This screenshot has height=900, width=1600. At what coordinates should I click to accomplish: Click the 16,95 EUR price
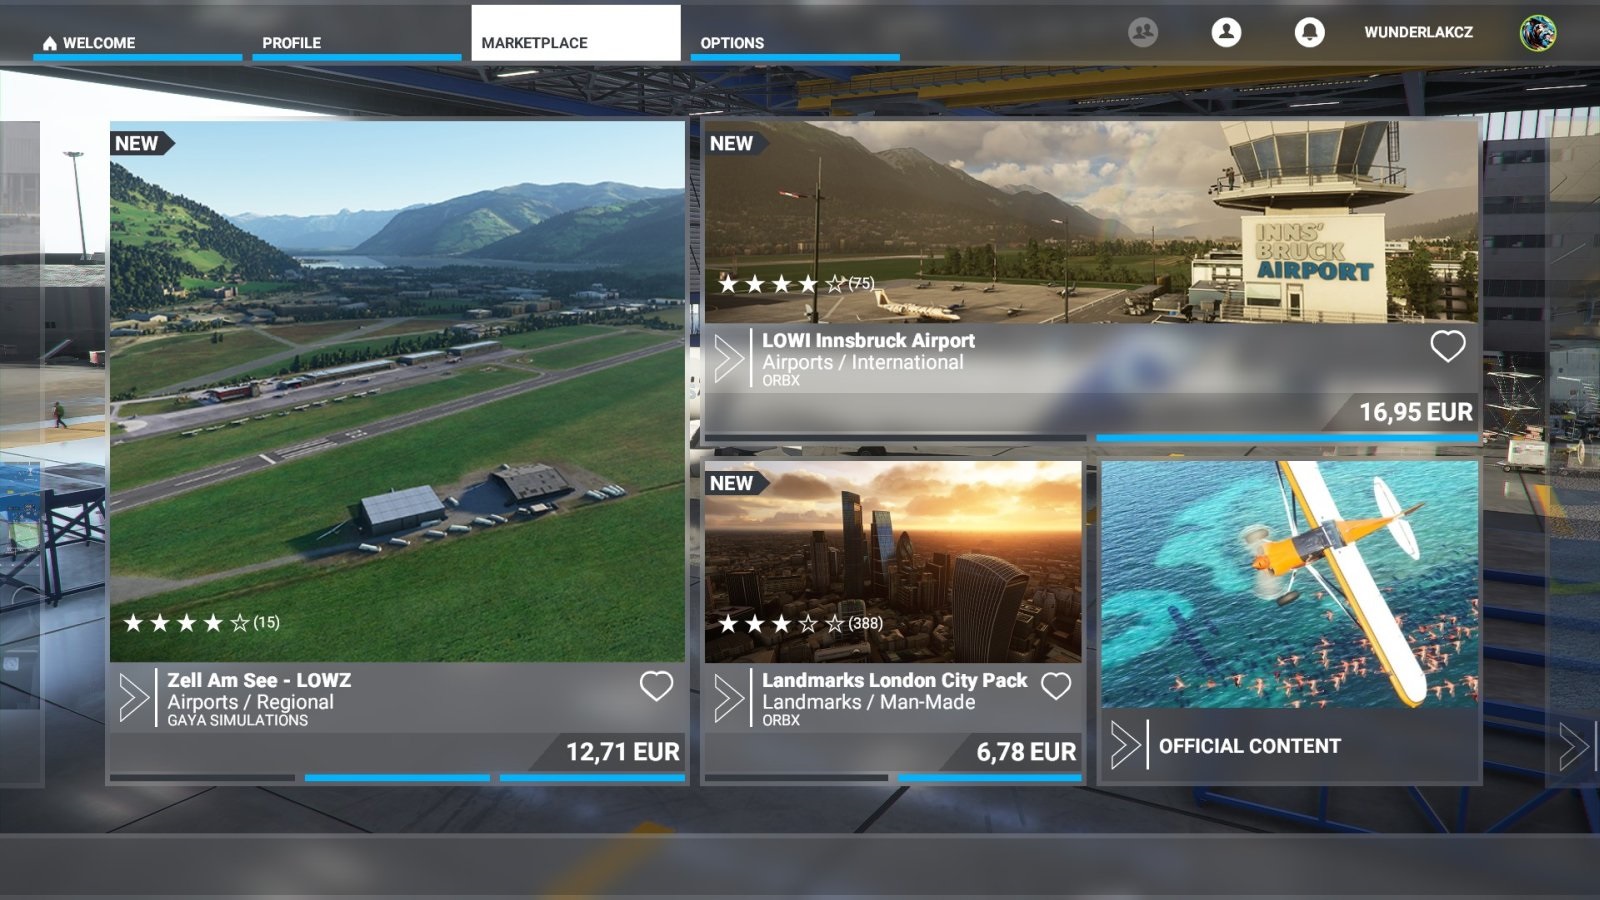[x=1415, y=412]
